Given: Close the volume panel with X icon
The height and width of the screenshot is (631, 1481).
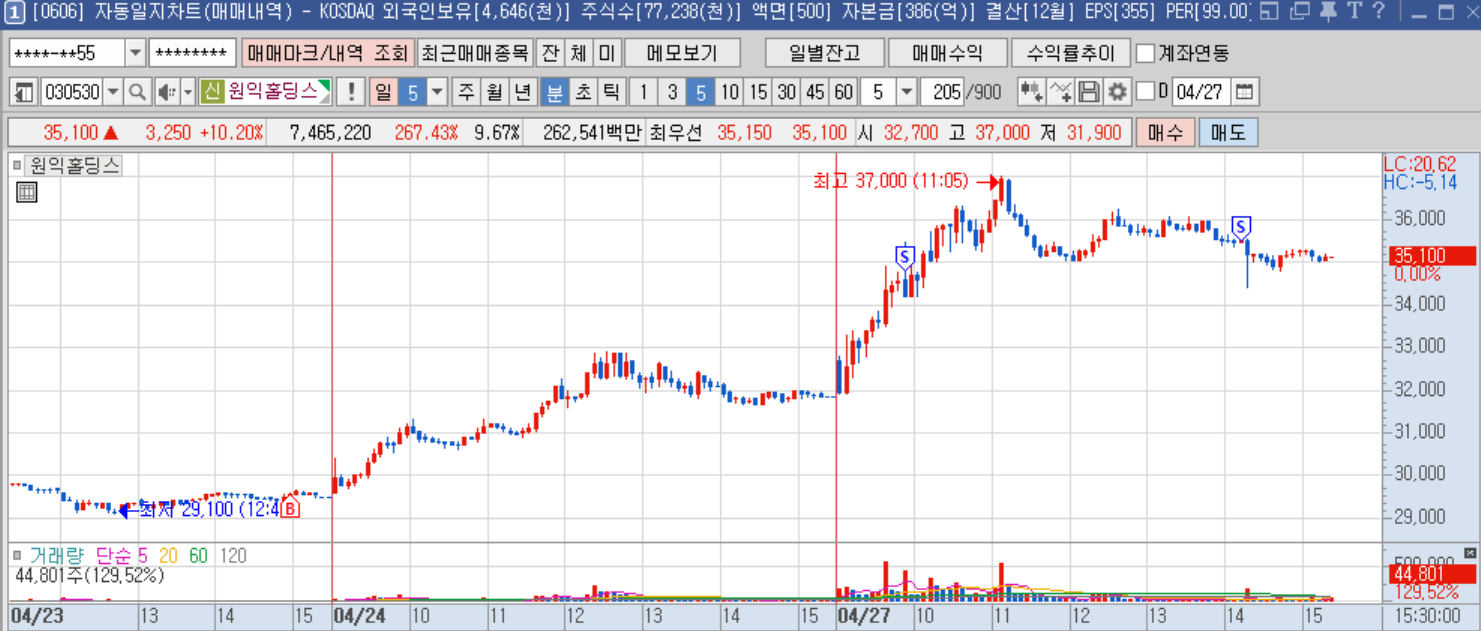Looking at the screenshot, I should pyautogui.click(x=1469, y=553).
